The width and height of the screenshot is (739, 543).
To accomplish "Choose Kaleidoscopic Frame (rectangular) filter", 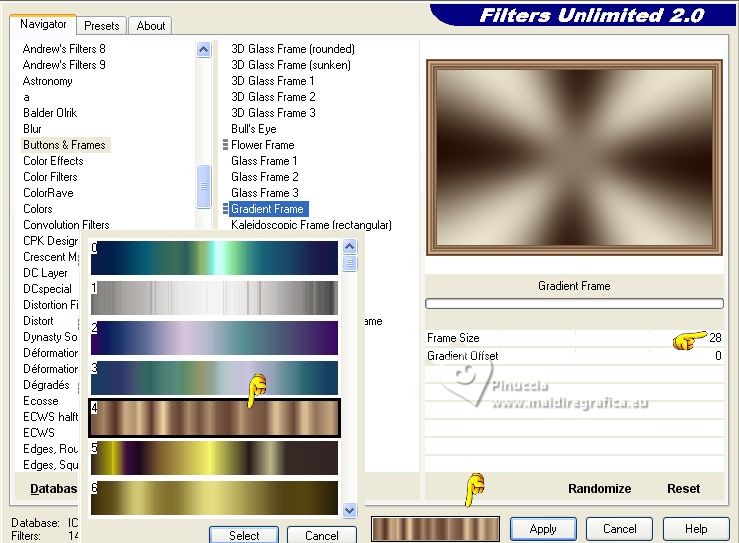I will [x=311, y=225].
